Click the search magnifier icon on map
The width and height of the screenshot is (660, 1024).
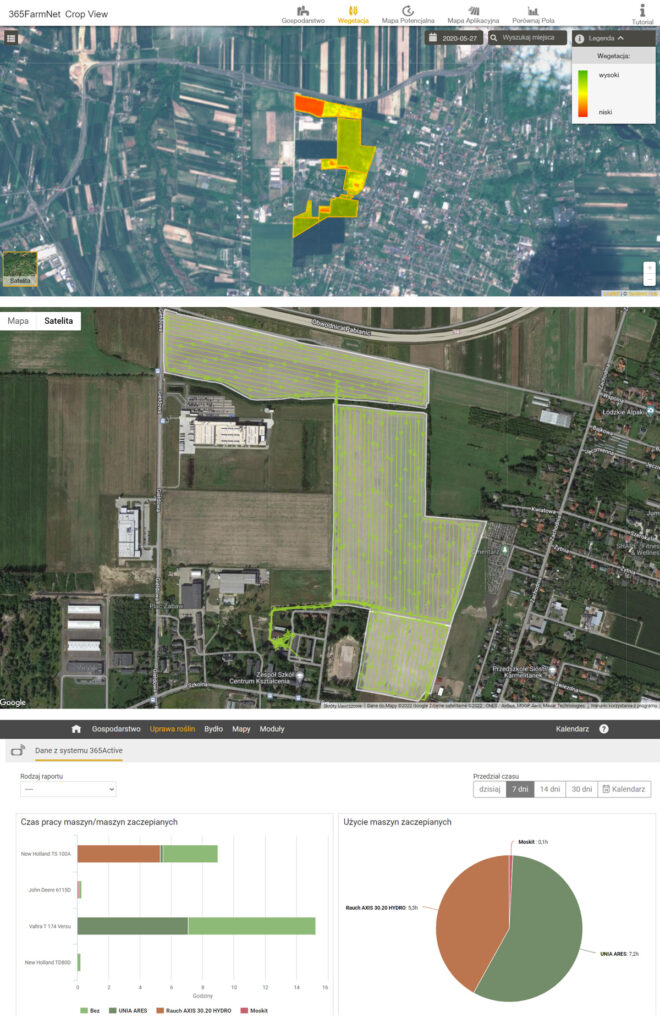coord(494,38)
